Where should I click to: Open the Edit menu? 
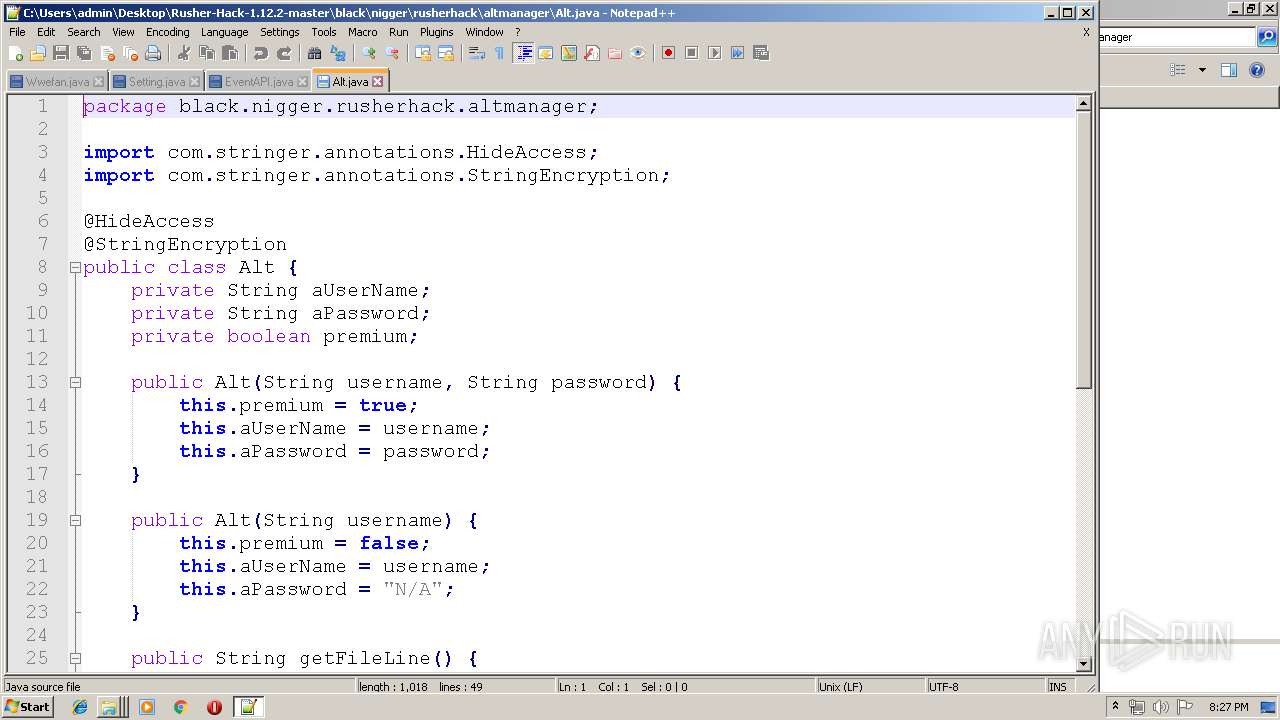[x=46, y=32]
